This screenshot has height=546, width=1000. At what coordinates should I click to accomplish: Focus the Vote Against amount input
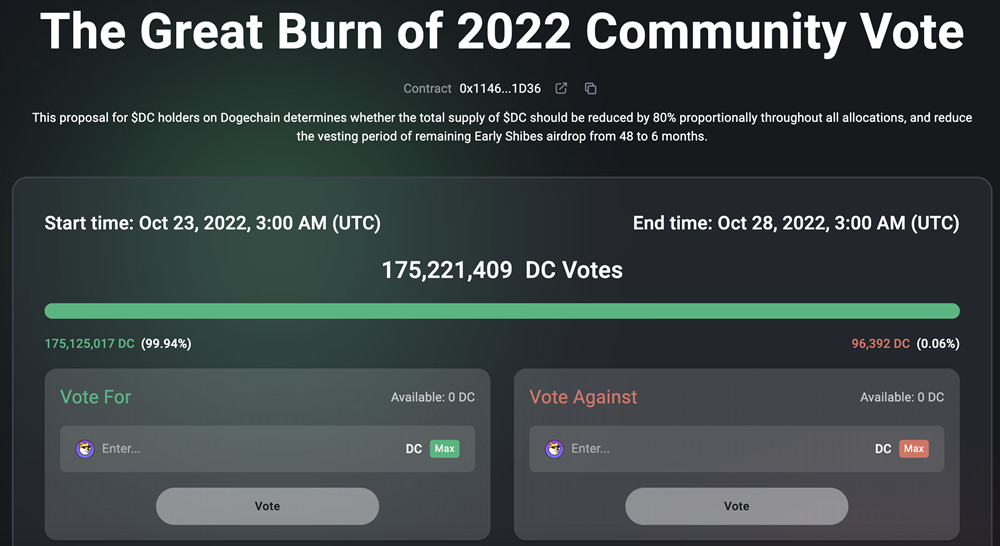point(710,449)
